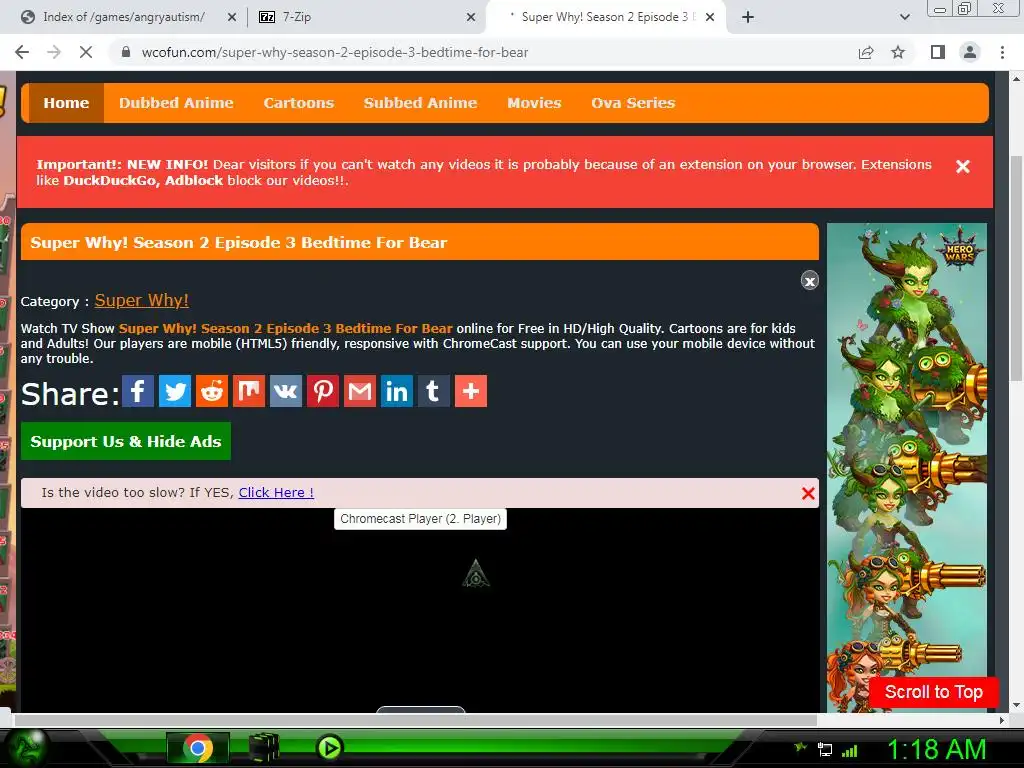Click the scroll down arrow
The height and width of the screenshot is (768, 1024).
tap(1016, 706)
